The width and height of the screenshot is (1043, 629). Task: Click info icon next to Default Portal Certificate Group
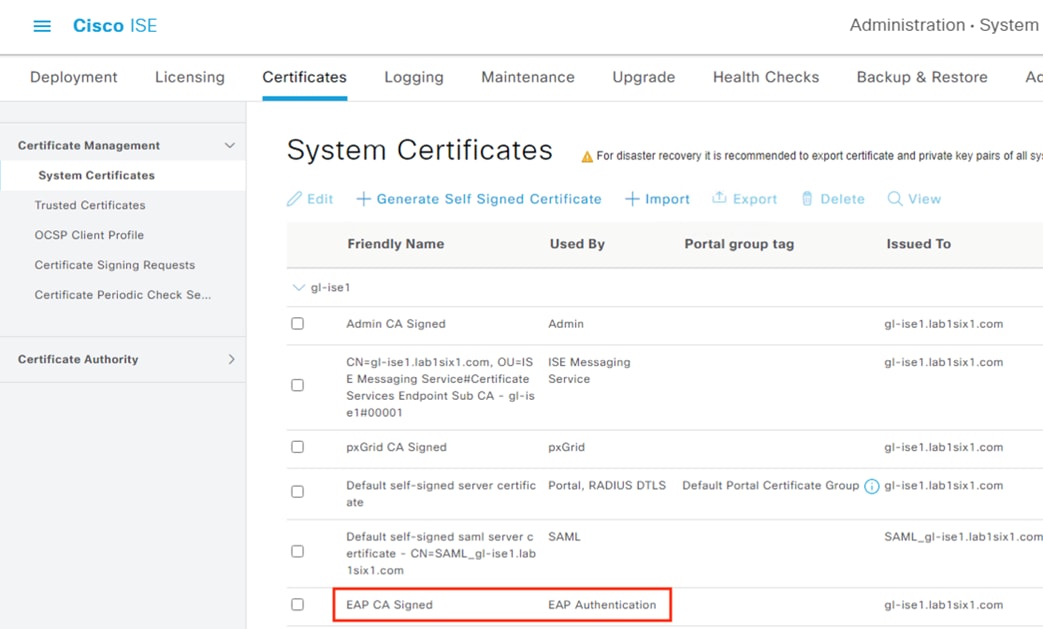click(x=871, y=487)
